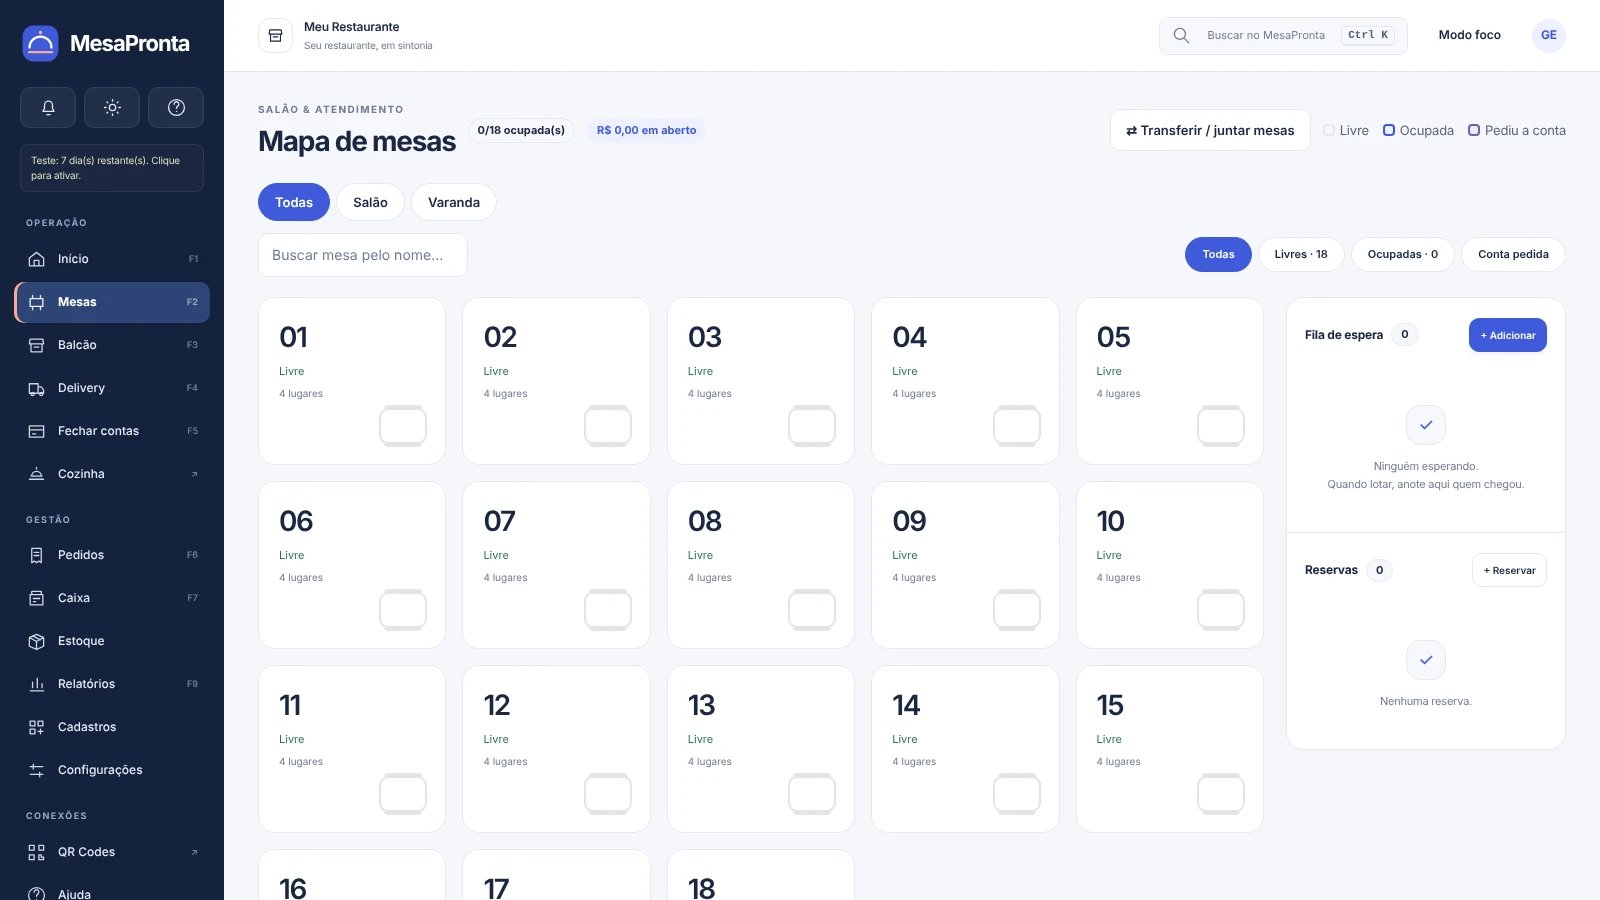
Task: Open Cadastros section
Action: [x=112, y=727]
